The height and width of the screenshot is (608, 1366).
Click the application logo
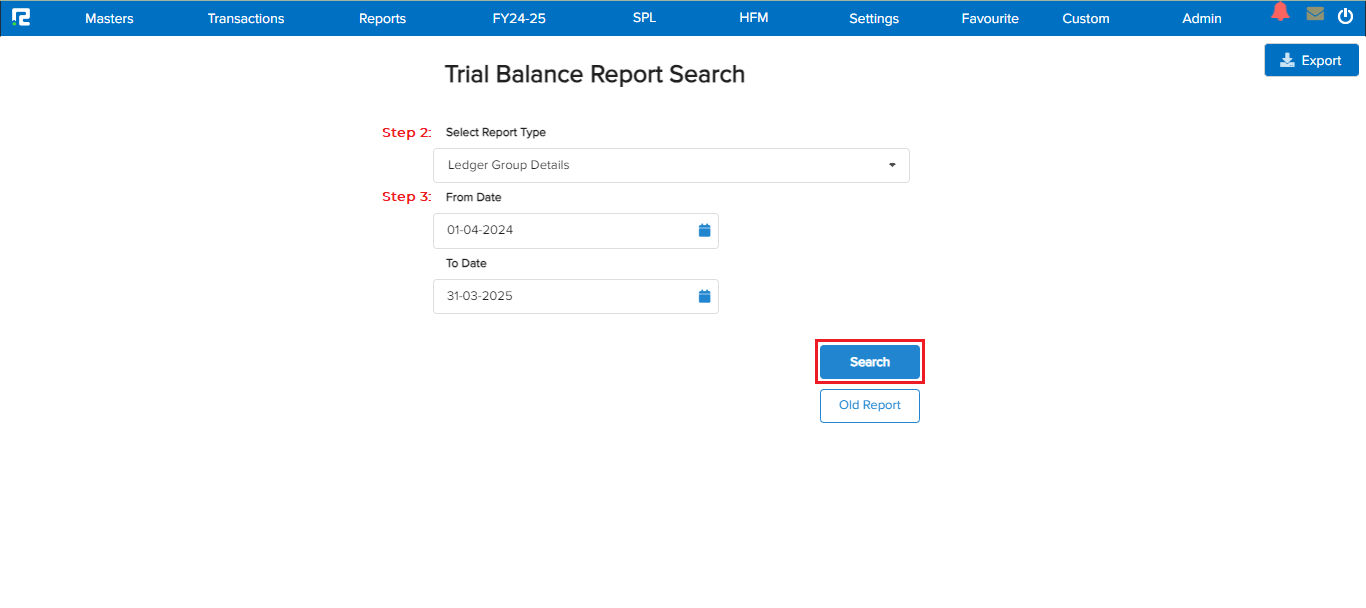(21, 17)
